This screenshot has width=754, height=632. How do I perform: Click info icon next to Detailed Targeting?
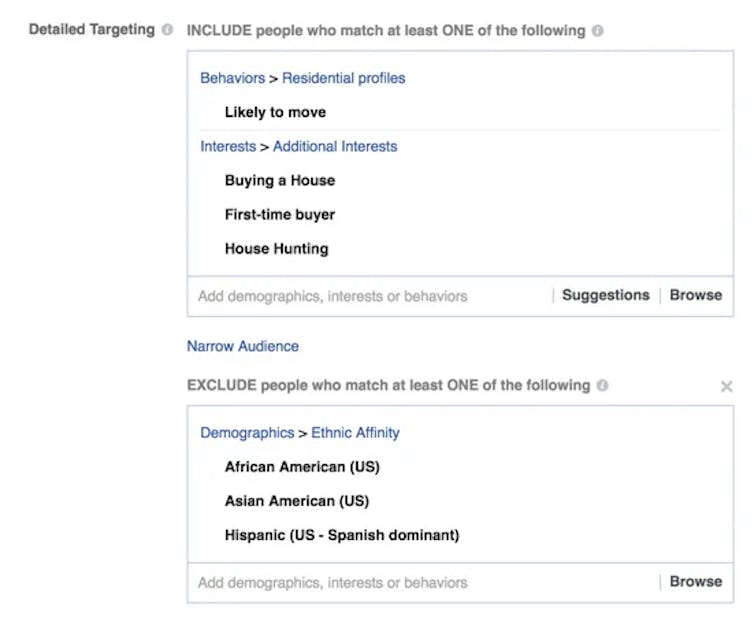[168, 30]
